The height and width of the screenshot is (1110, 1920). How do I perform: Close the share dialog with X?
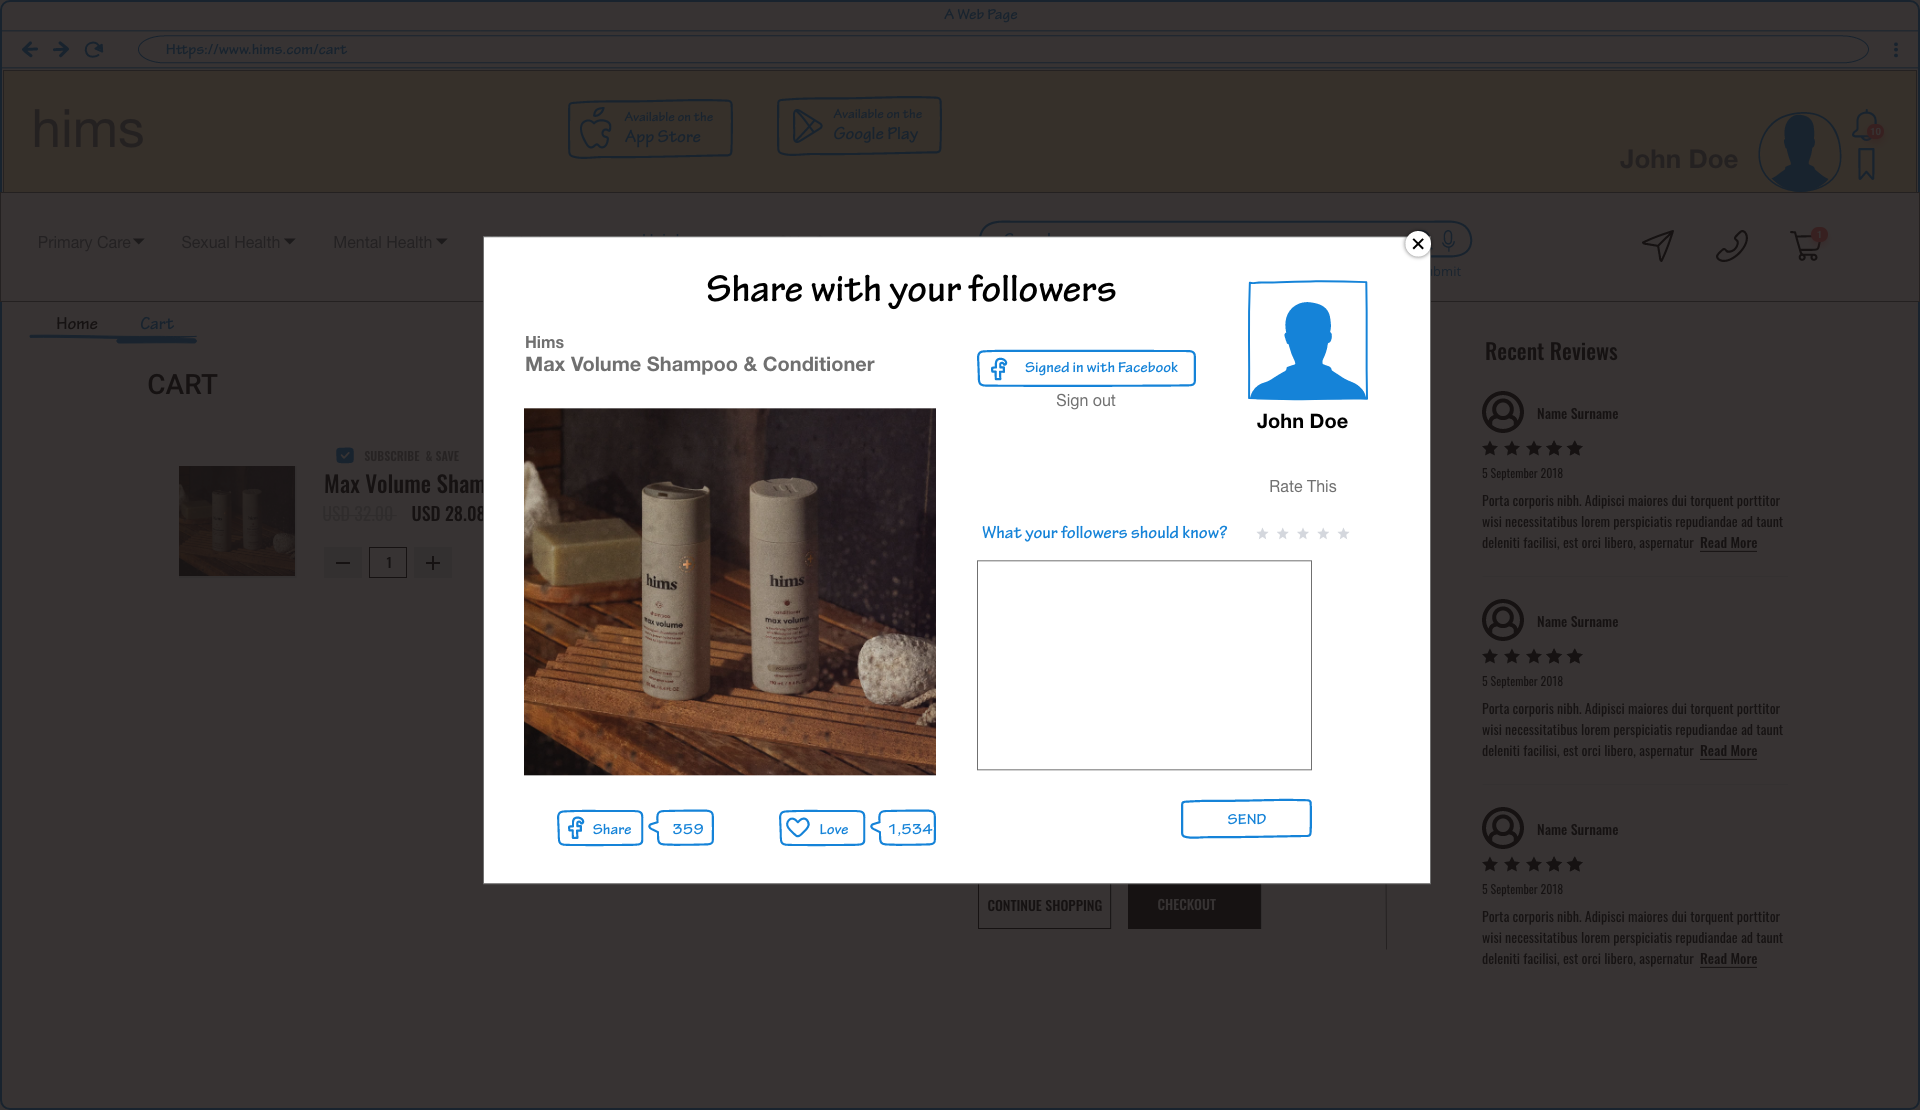pos(1417,244)
